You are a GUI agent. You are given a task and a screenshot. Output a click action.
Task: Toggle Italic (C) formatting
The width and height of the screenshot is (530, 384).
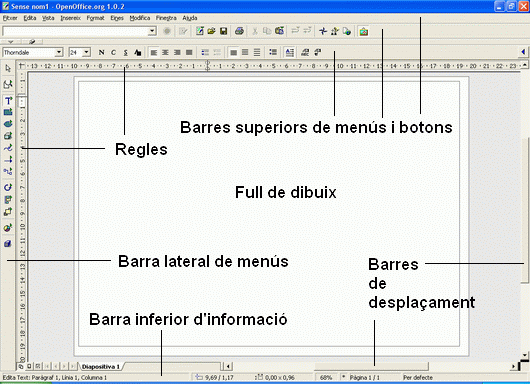114,52
